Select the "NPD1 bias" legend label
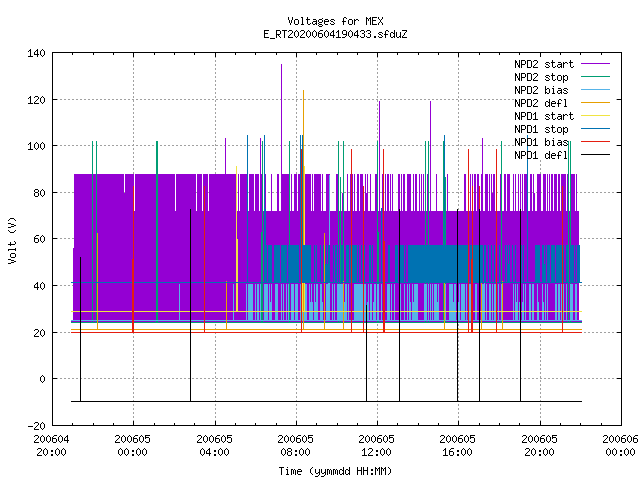This screenshot has width=640, height=480. 541,142
